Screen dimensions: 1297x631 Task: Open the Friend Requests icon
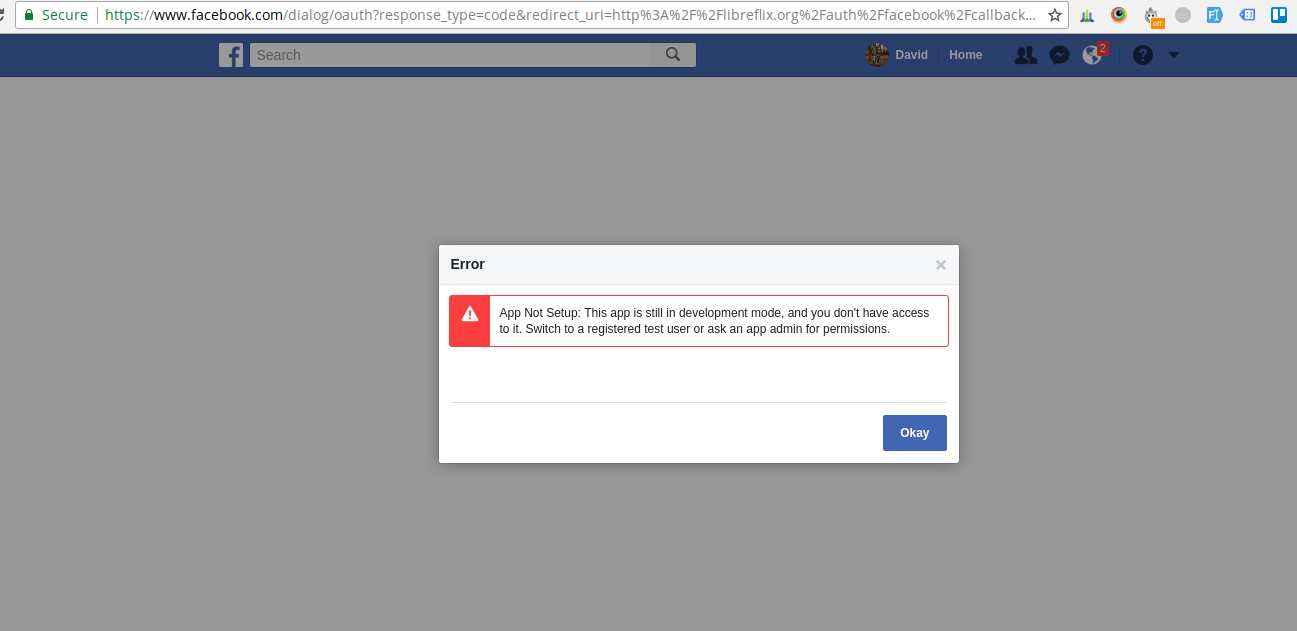click(1026, 55)
